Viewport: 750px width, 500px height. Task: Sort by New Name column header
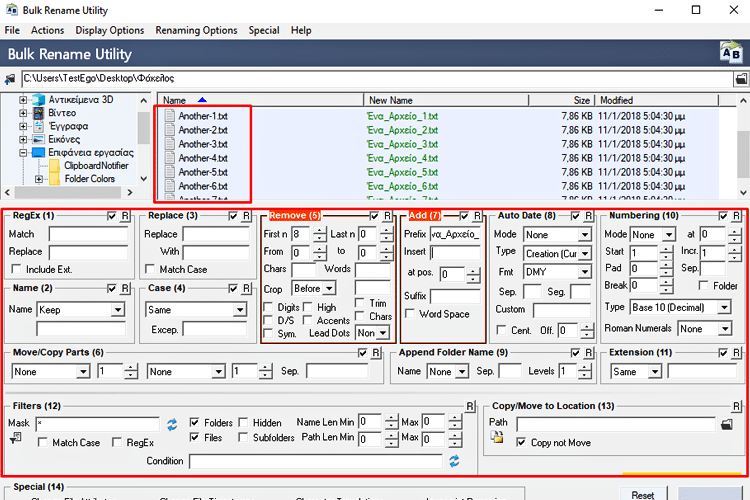coord(446,100)
